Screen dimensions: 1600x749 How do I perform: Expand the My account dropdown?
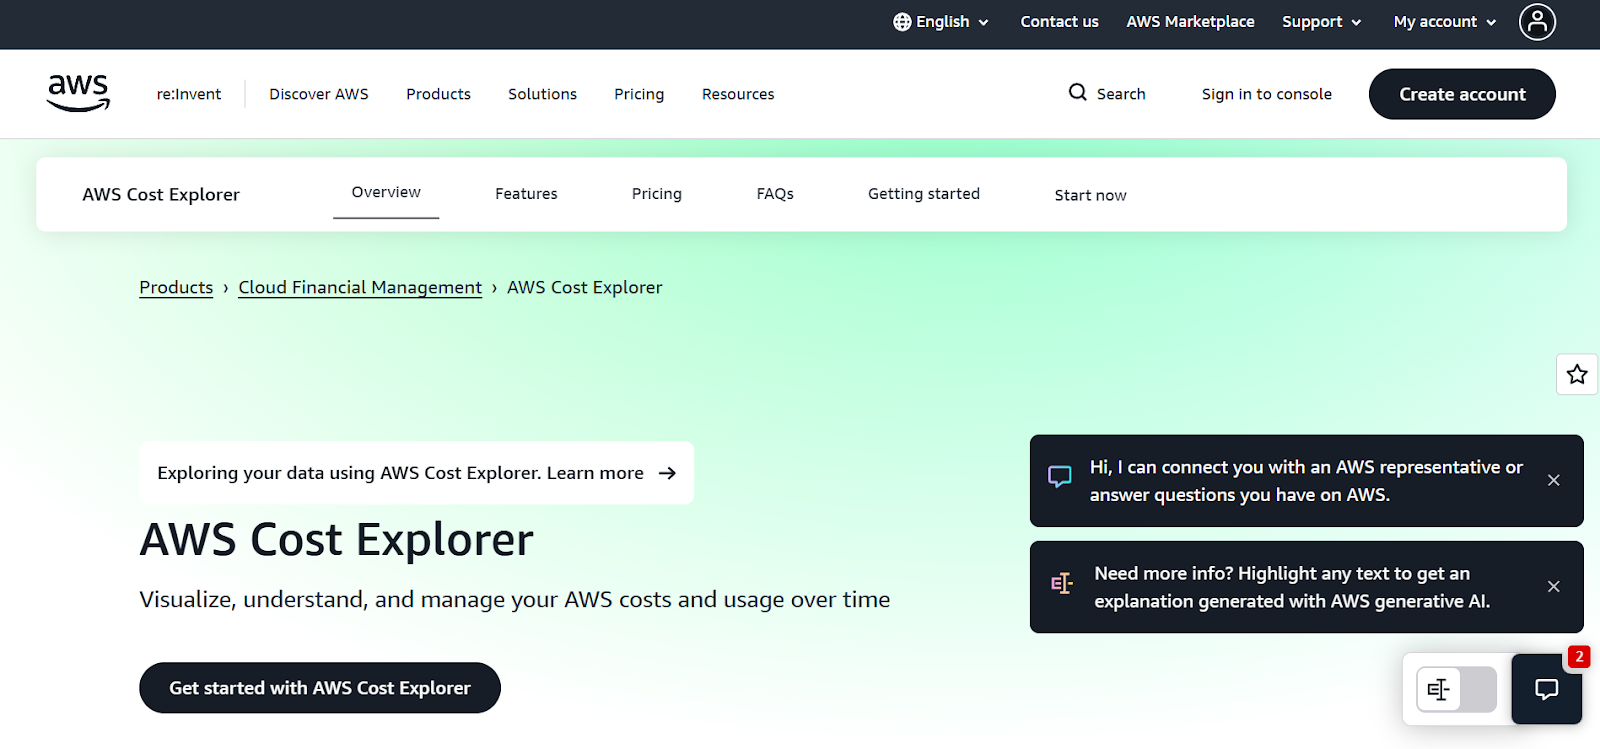coord(1444,22)
